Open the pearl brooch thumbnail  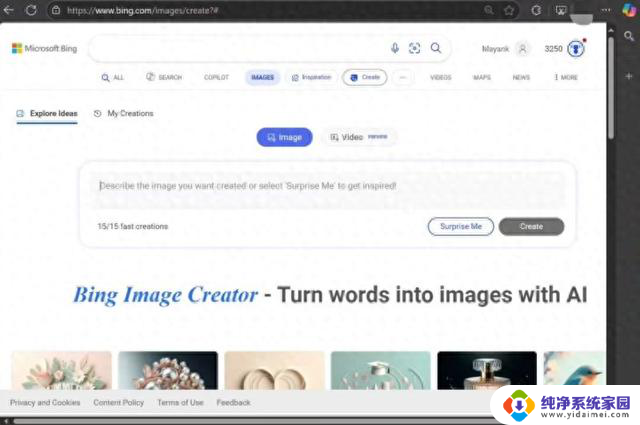(168, 370)
